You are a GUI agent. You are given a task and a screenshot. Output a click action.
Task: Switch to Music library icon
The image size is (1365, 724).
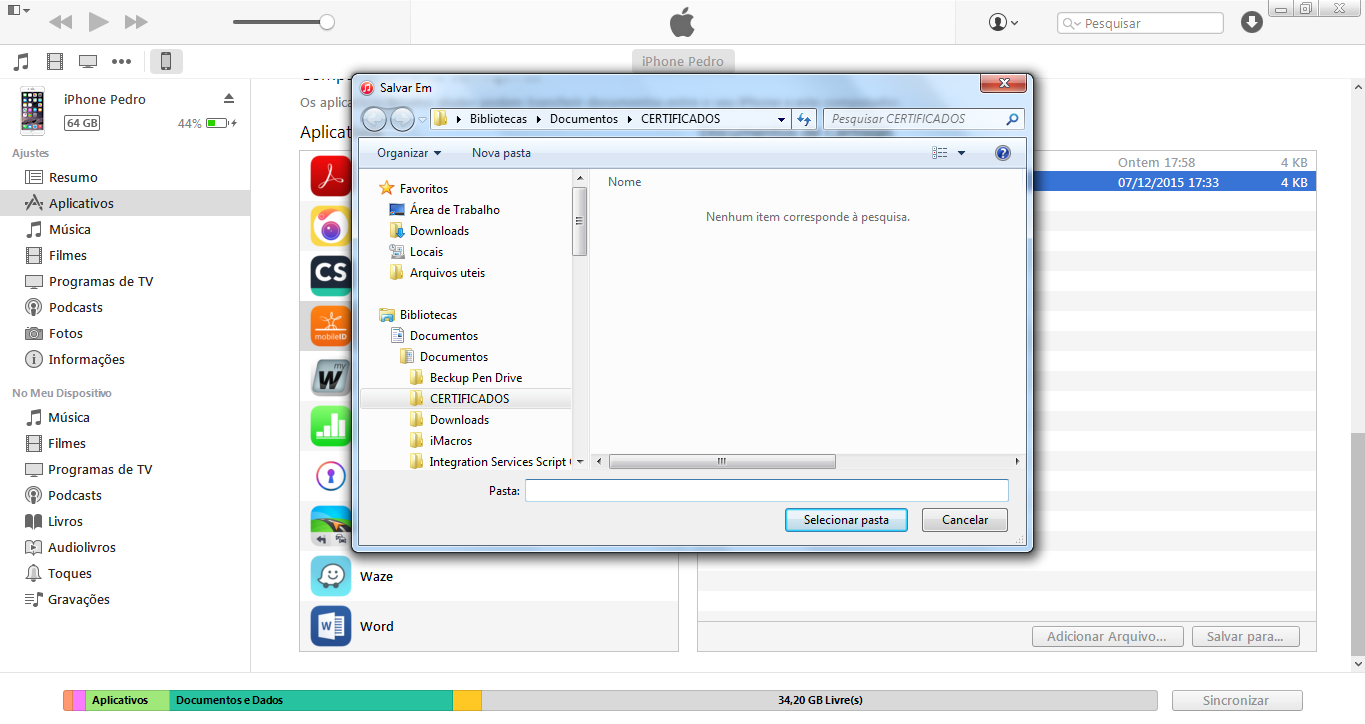tap(21, 62)
